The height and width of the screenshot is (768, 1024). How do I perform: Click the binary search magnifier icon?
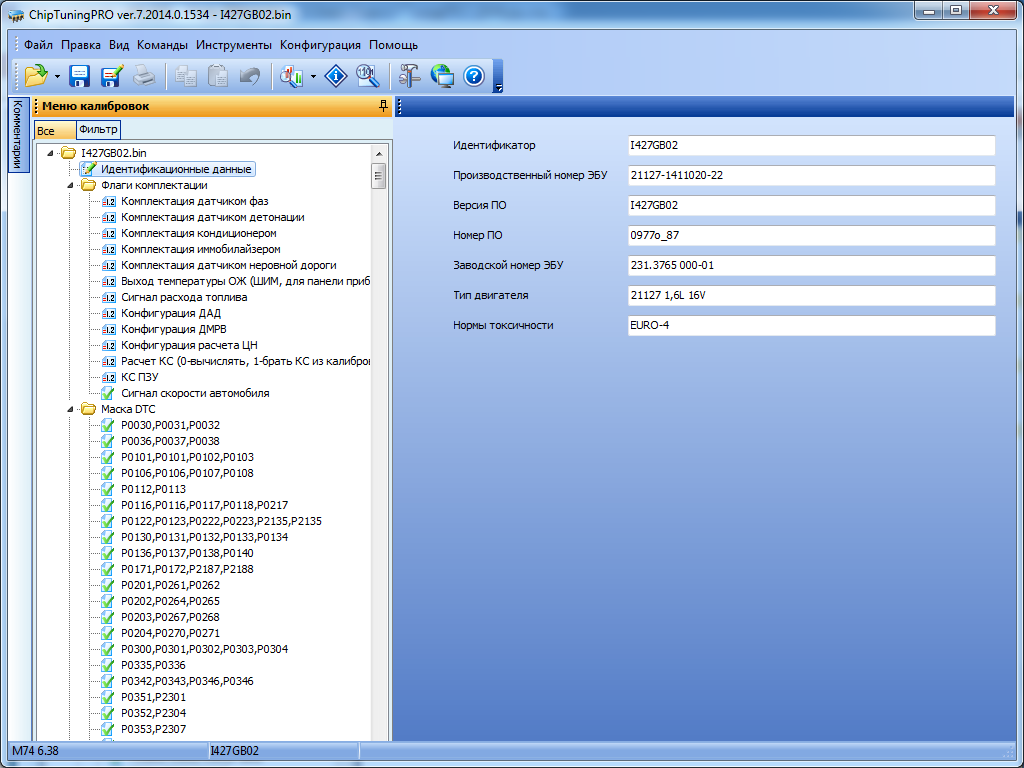367,76
